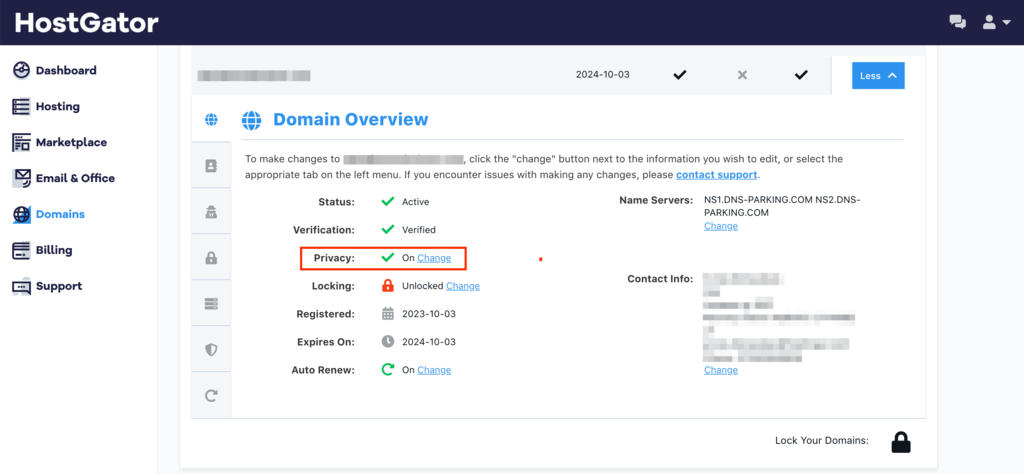1024x474 pixels.
Task: Select the globe overview tab icon
Action: point(211,120)
